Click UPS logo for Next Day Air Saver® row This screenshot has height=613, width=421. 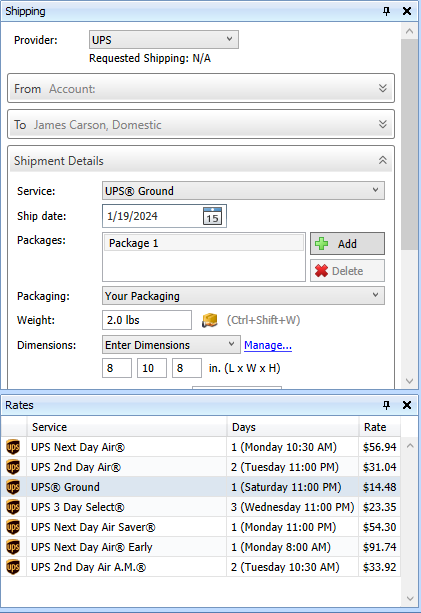click(13, 527)
